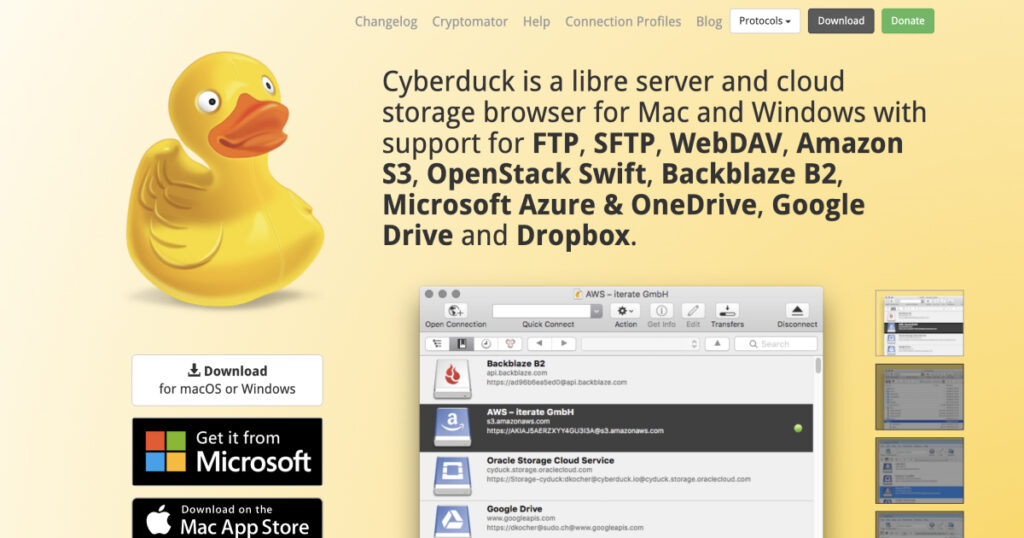Image resolution: width=1024 pixels, height=538 pixels.
Task: Click the green Donate button
Action: (908, 21)
